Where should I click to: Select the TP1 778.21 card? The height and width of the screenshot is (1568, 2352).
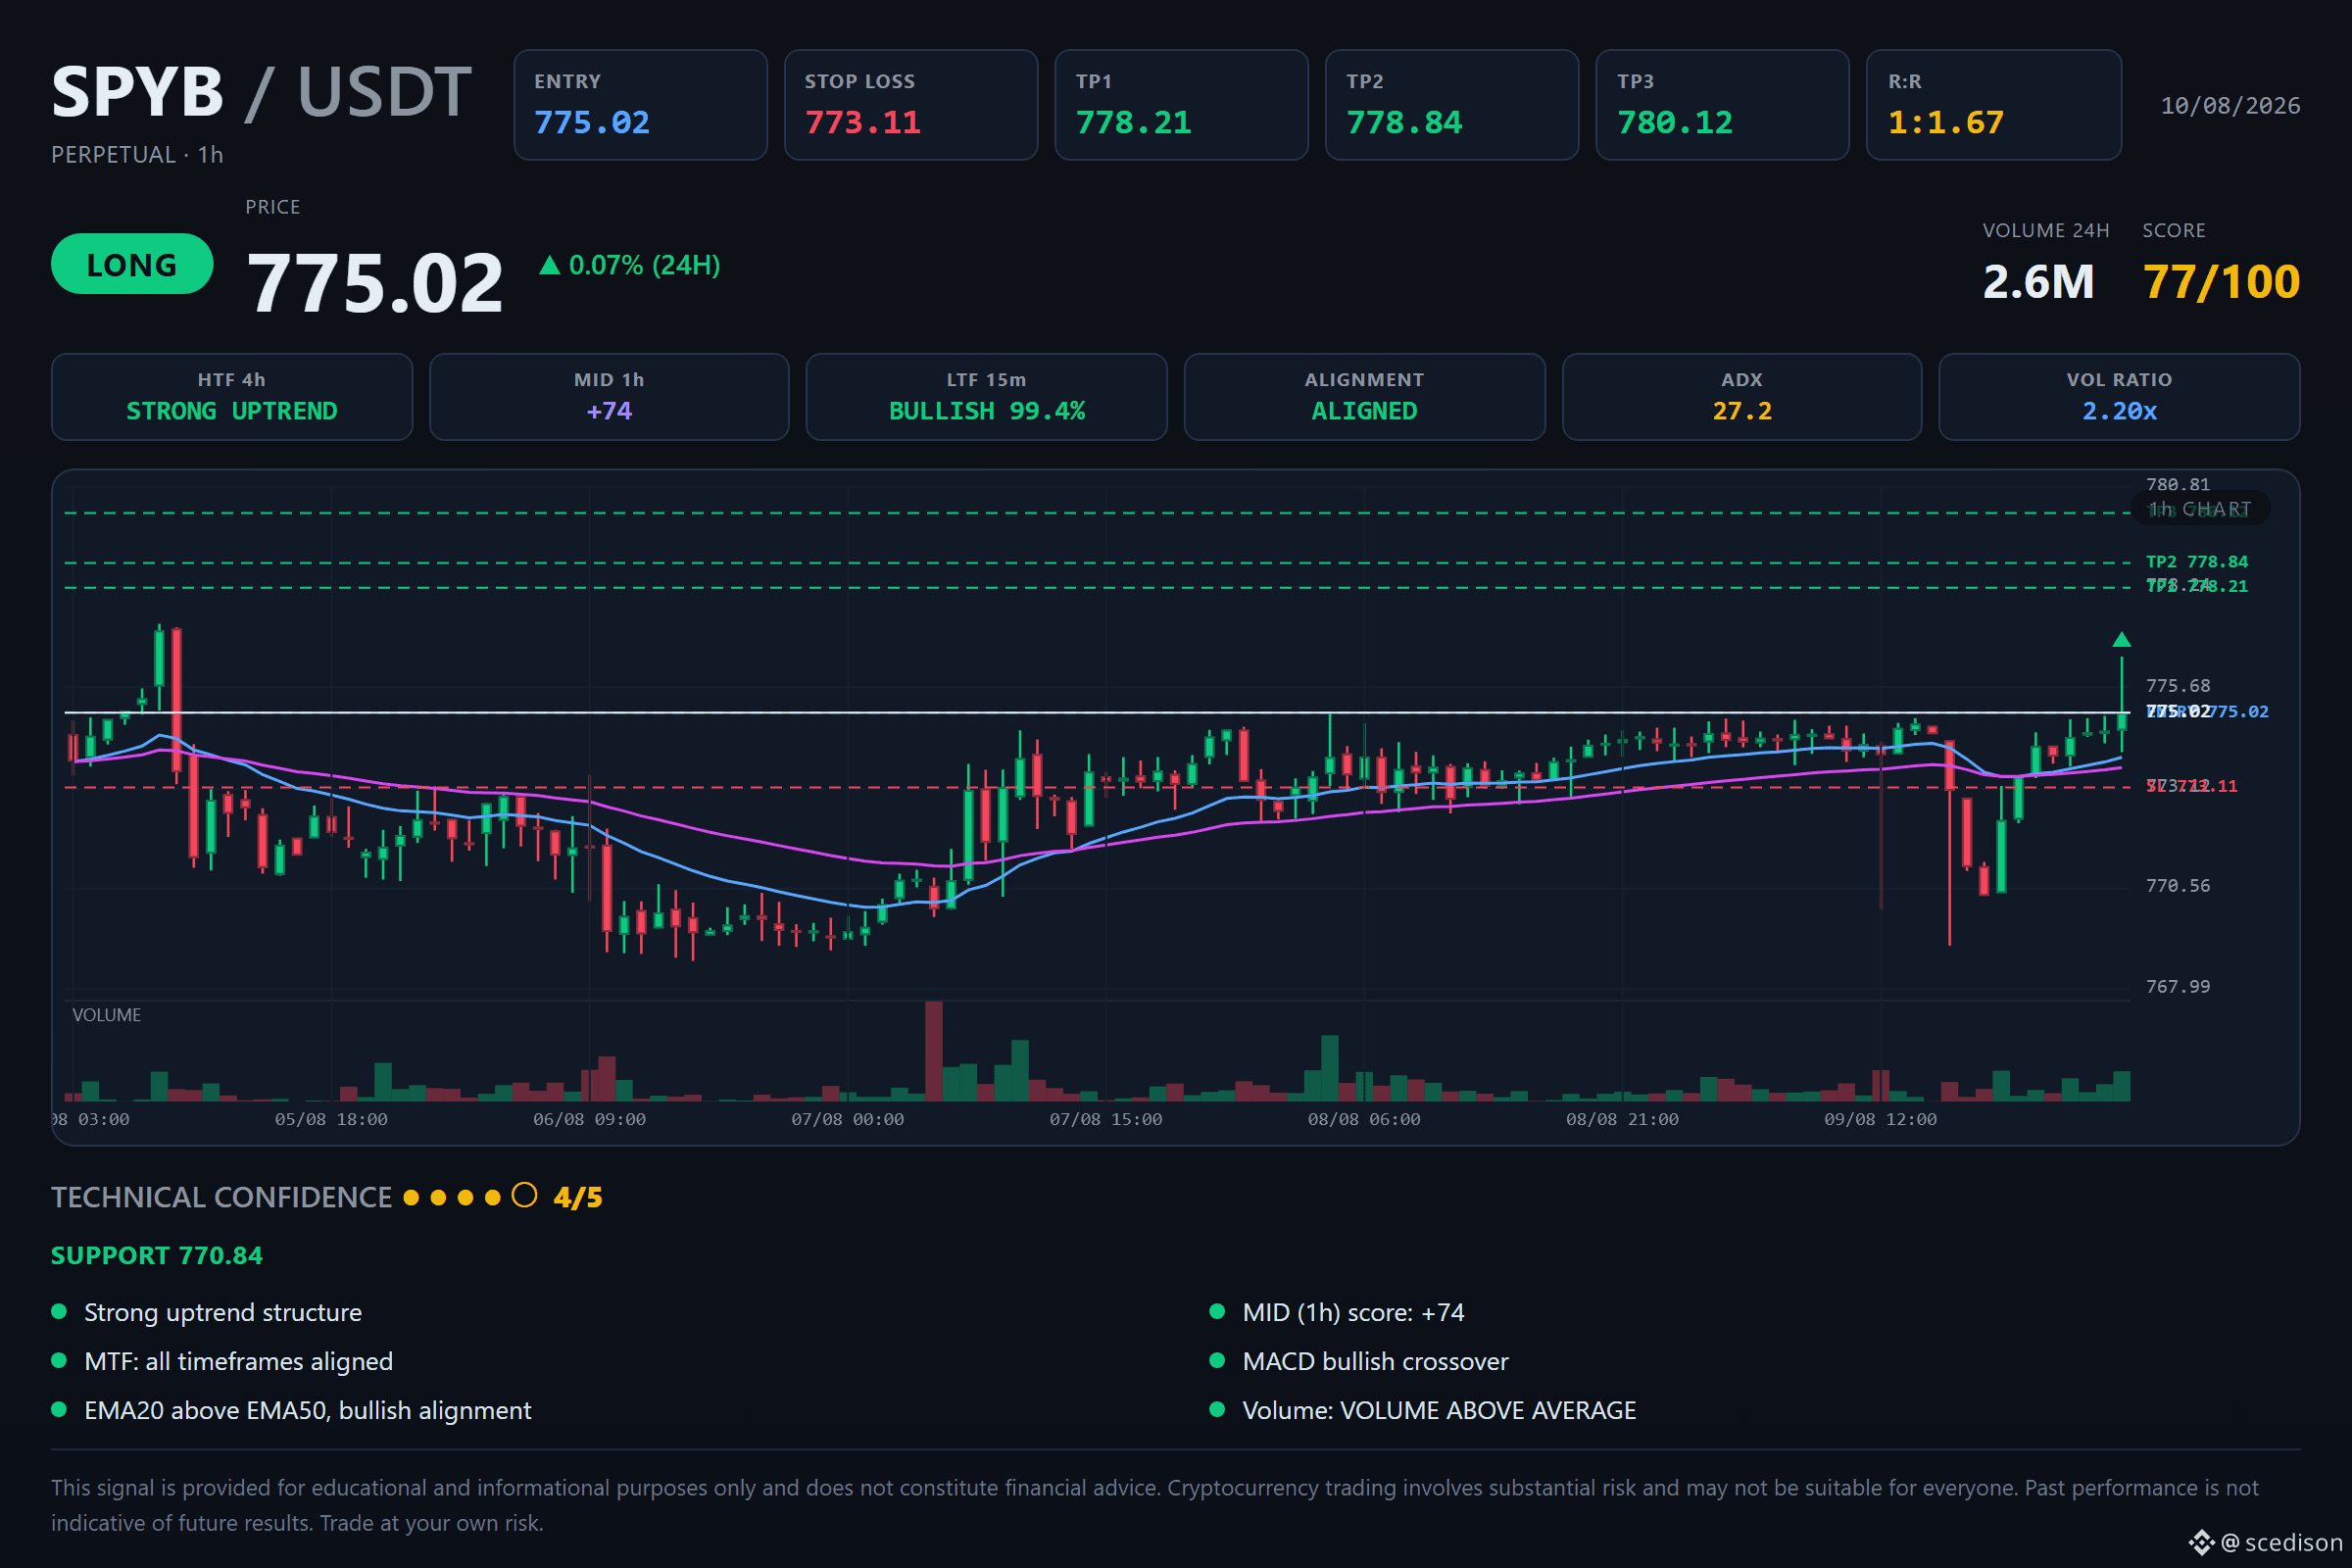coord(1181,105)
